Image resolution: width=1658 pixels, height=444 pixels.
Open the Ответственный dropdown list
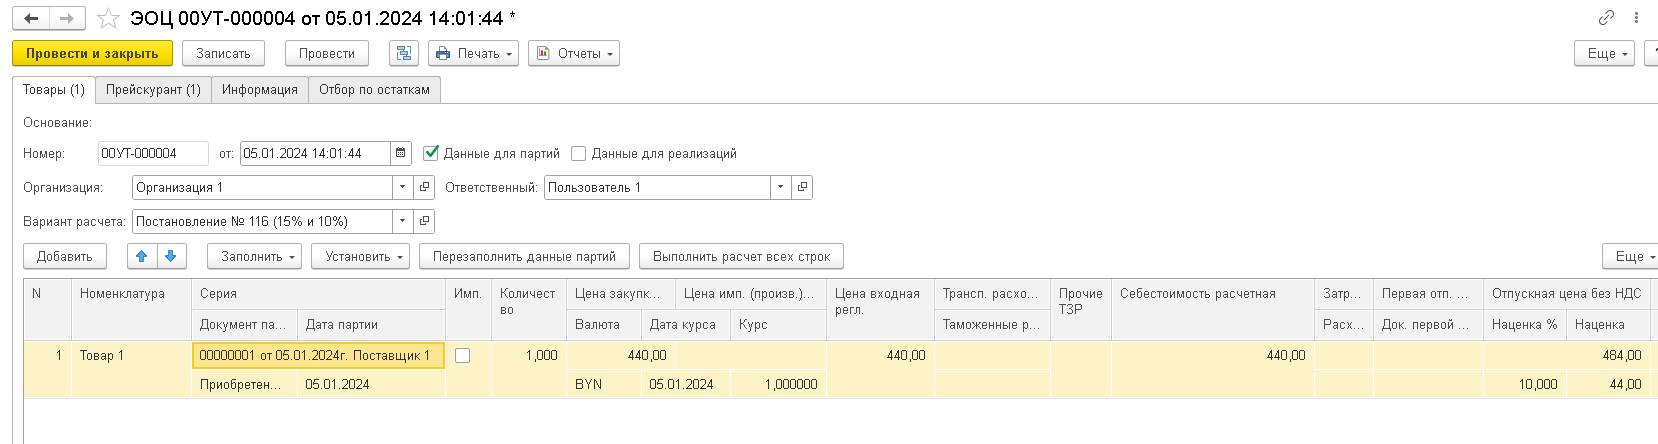[x=780, y=187]
